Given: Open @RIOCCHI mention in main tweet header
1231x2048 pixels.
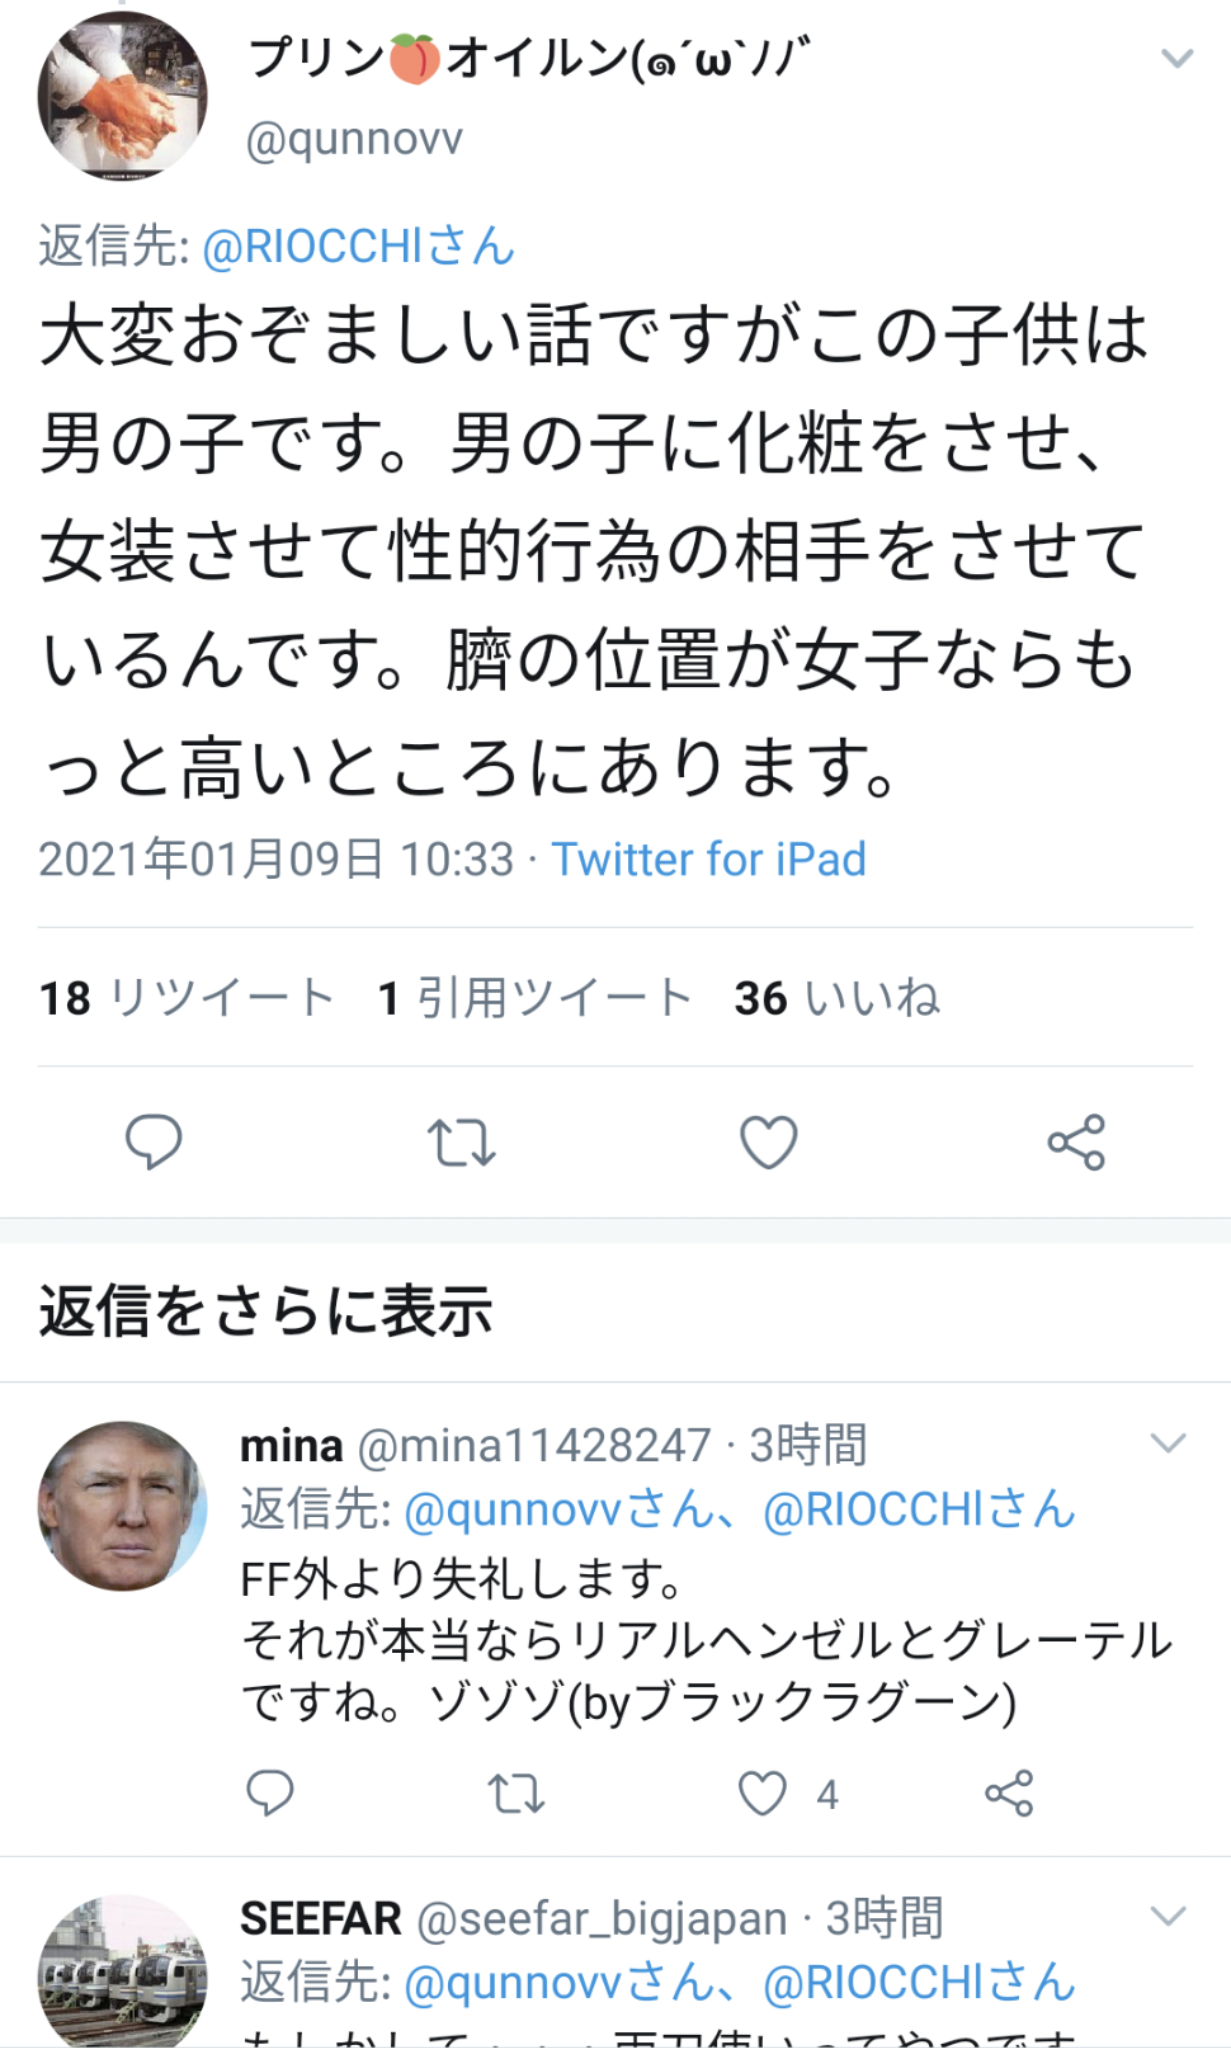Looking at the screenshot, I should 358,246.
